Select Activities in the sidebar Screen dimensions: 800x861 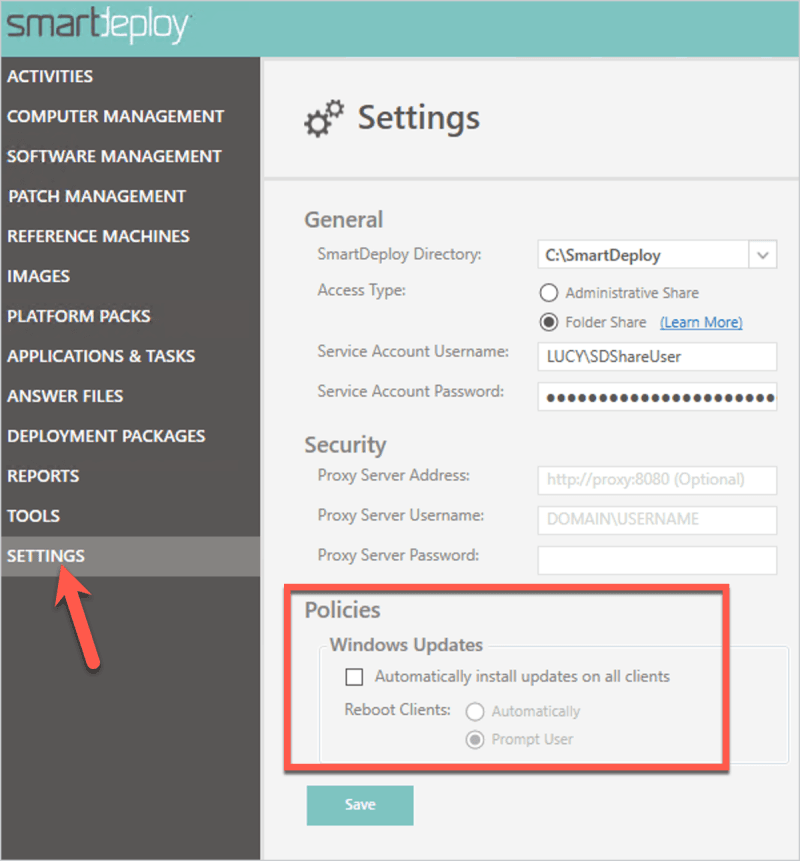[50, 76]
